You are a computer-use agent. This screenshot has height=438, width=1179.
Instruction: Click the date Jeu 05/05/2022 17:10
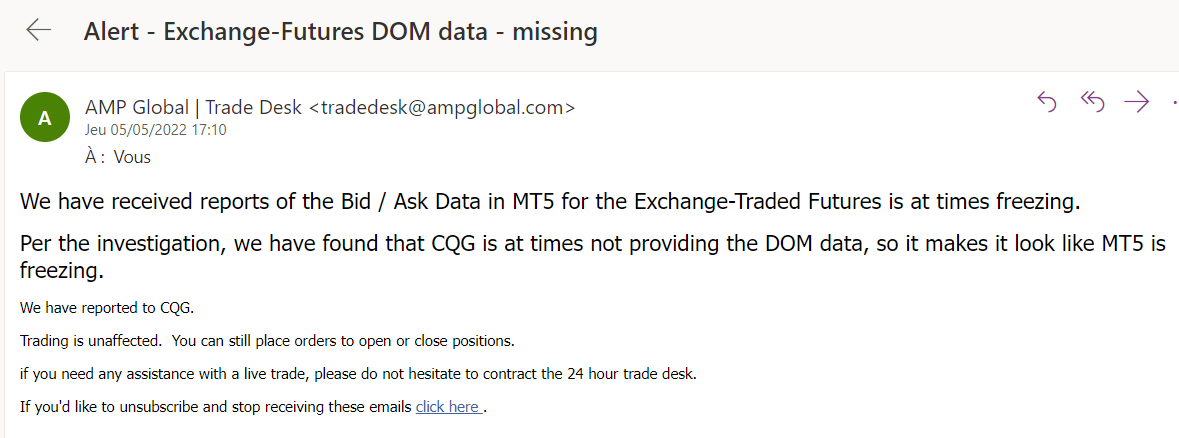click(155, 130)
